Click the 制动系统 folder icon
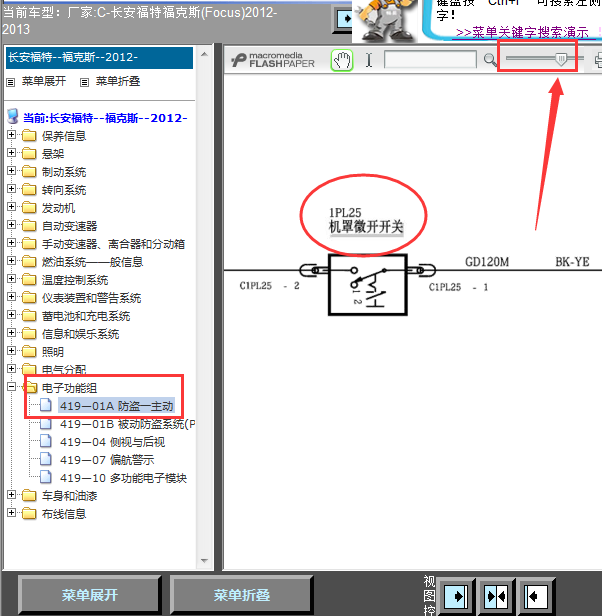Image resolution: width=602 pixels, height=616 pixels. coord(29,171)
